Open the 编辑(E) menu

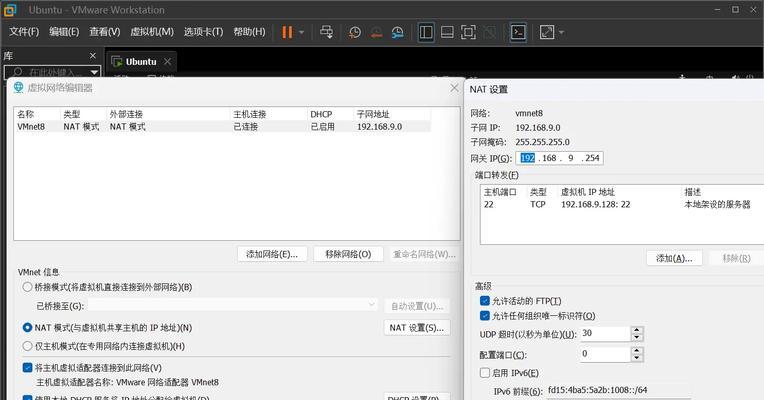pos(64,32)
